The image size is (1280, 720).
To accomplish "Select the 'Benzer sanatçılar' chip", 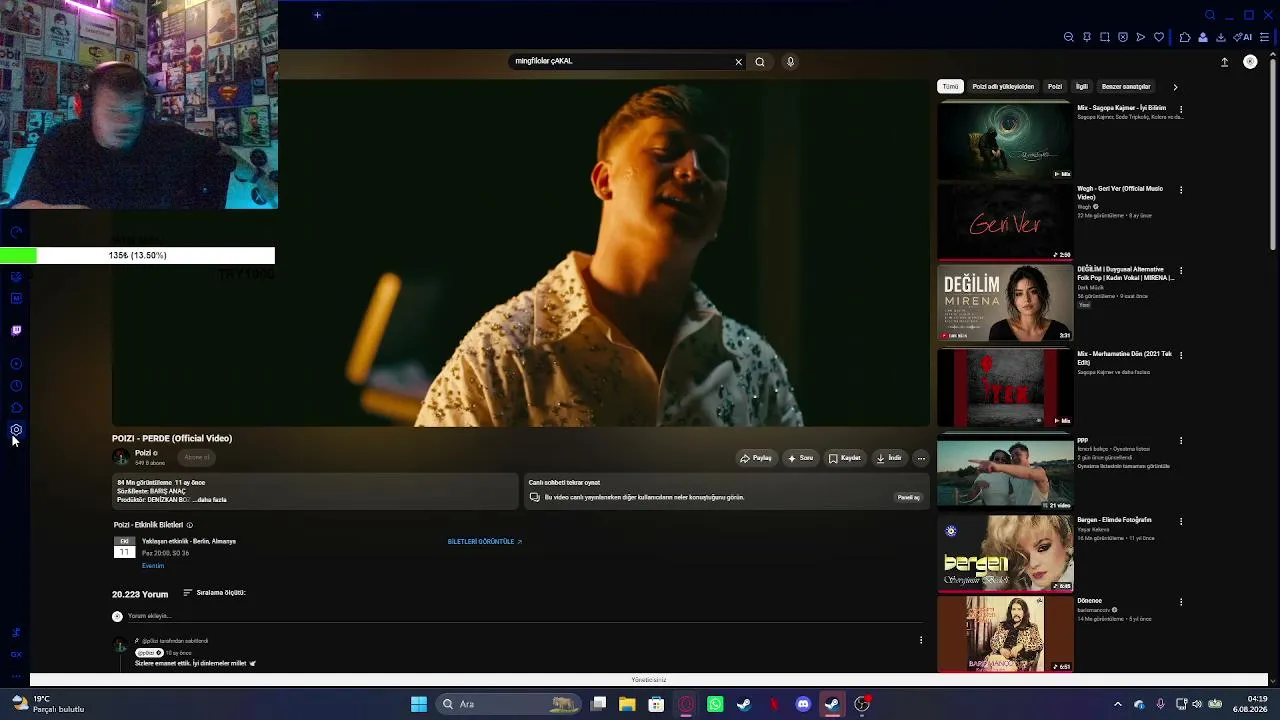I will click(x=1126, y=87).
